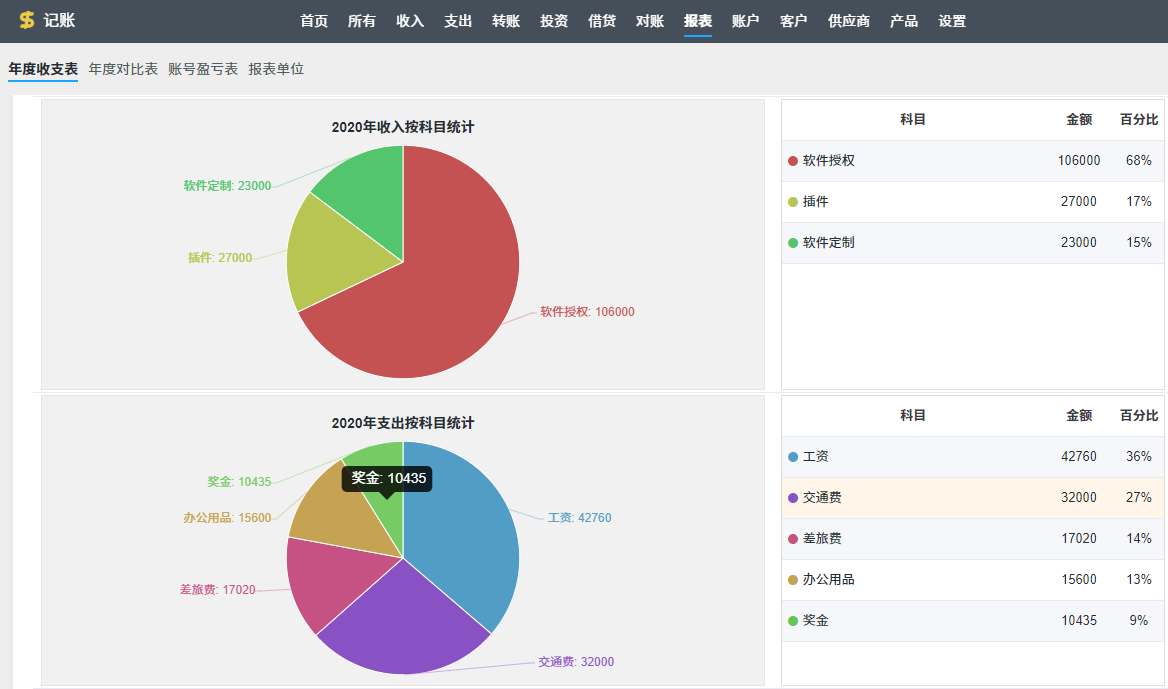1168x689 pixels.
Task: Click 金额 header in expense table
Action: tap(1079, 416)
